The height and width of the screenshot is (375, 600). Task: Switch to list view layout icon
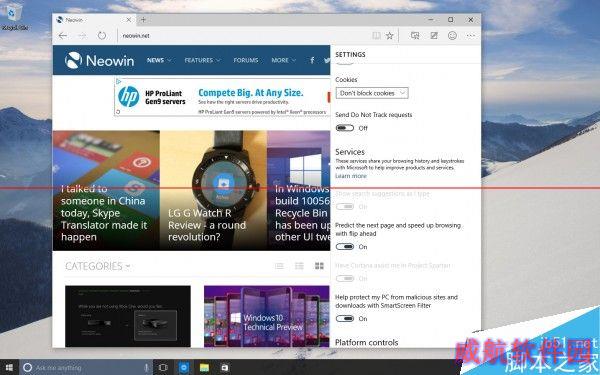(279, 266)
